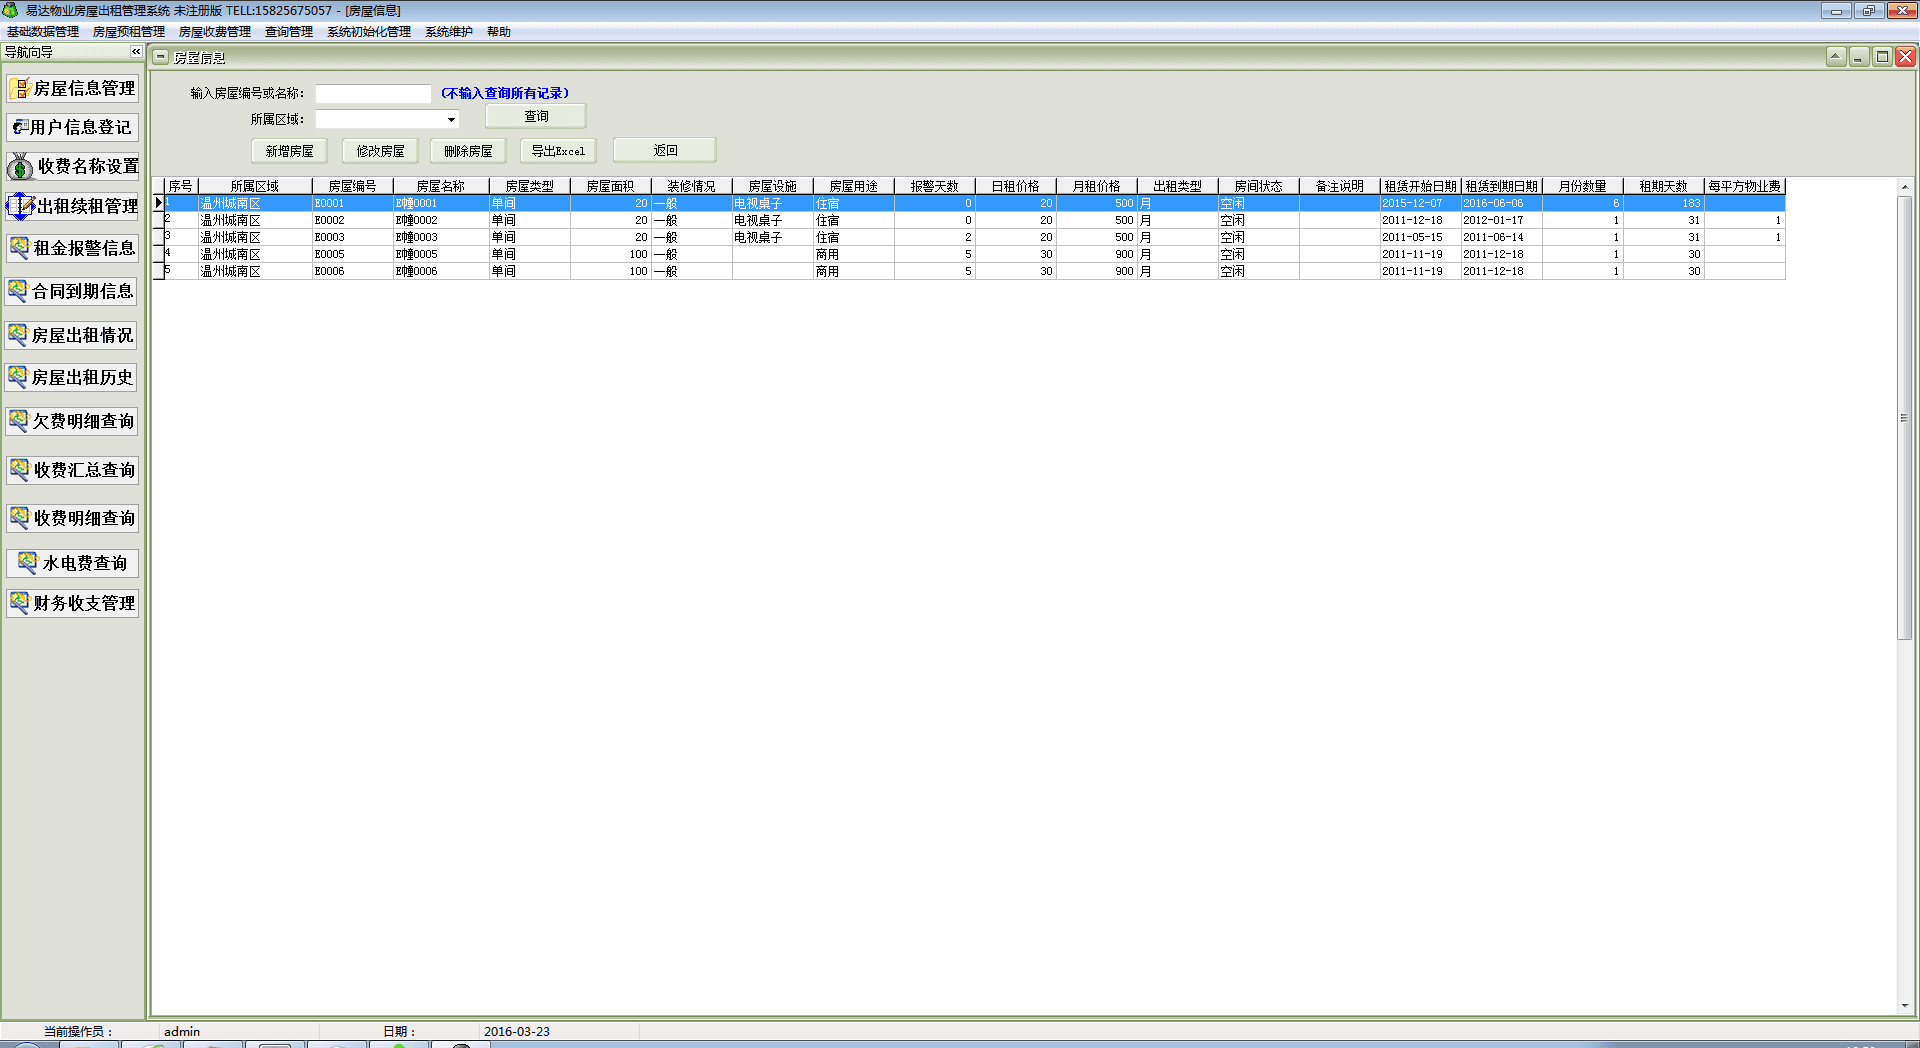The width and height of the screenshot is (1920, 1048).
Task: Click the 月租价格 column header
Action: coord(1096,186)
